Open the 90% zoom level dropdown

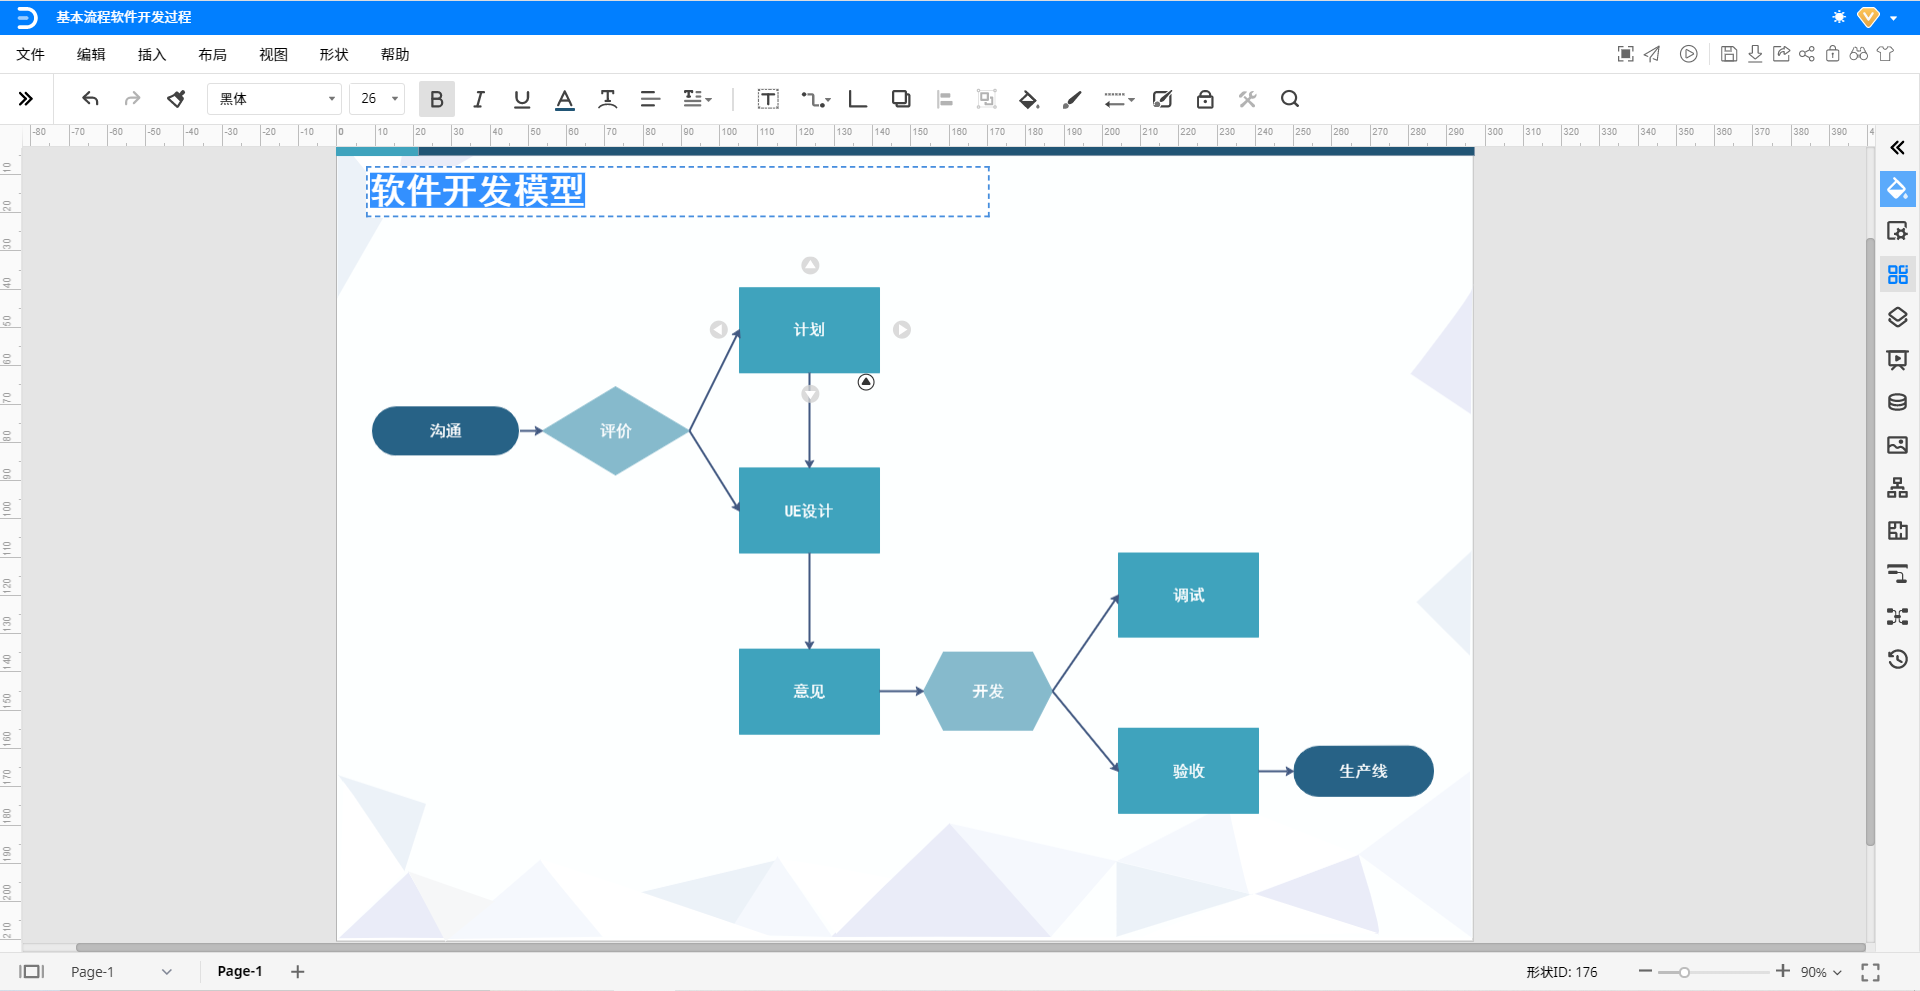[1821, 972]
